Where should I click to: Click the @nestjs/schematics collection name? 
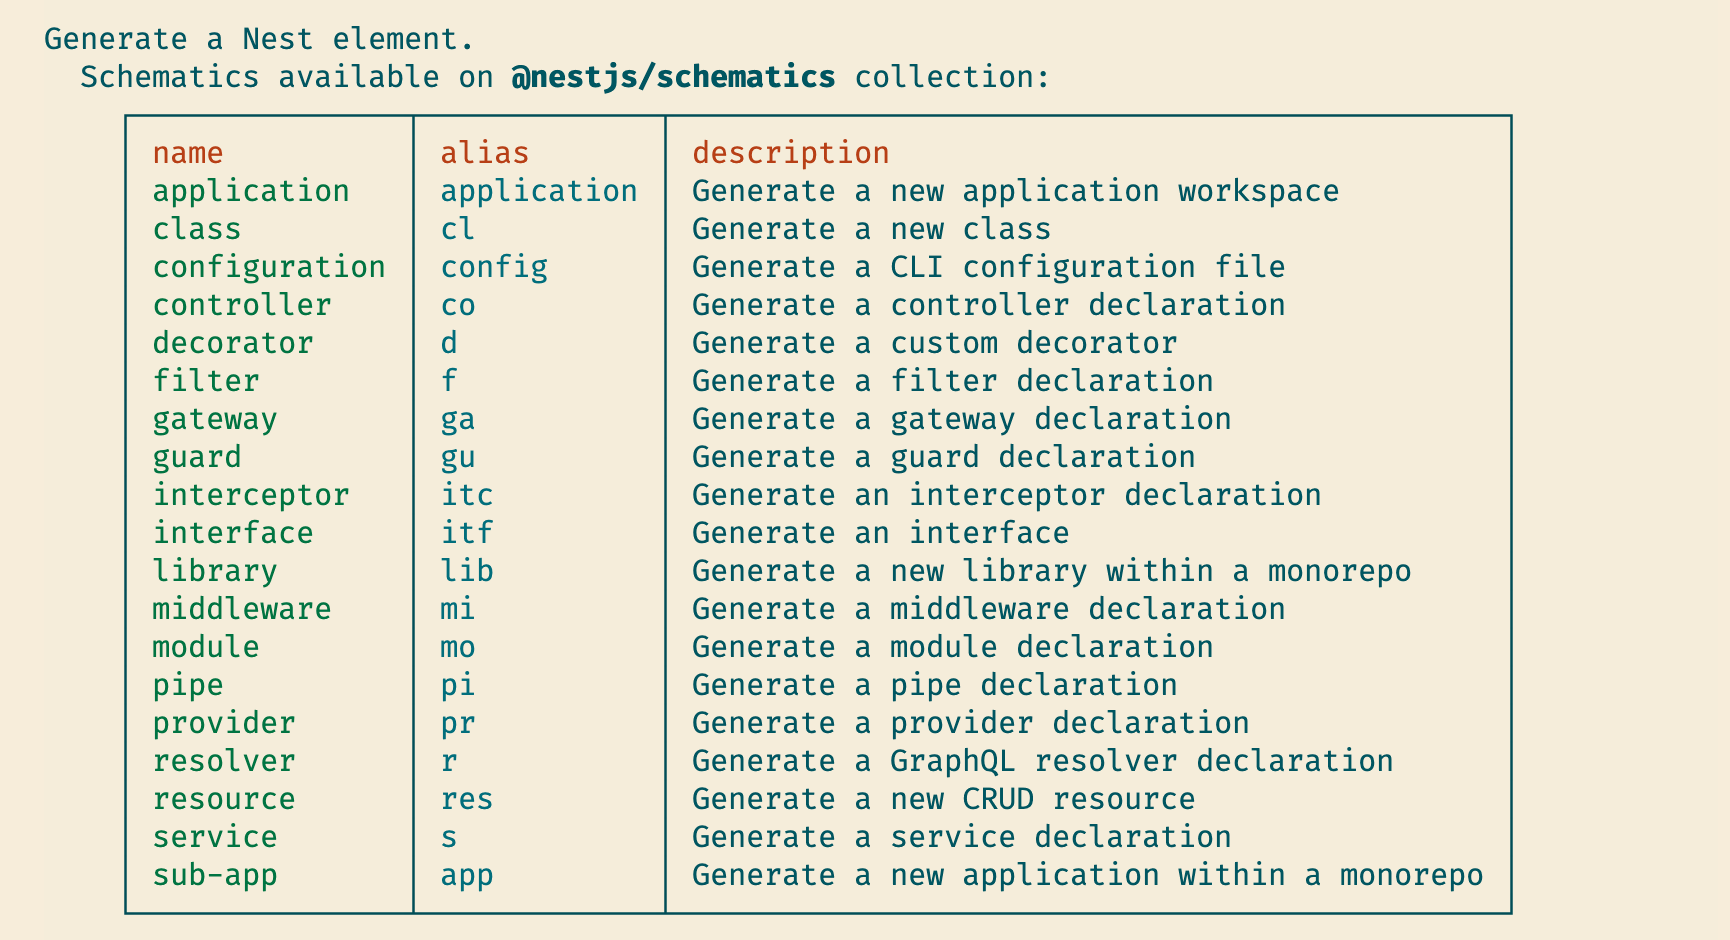pyautogui.click(x=673, y=77)
